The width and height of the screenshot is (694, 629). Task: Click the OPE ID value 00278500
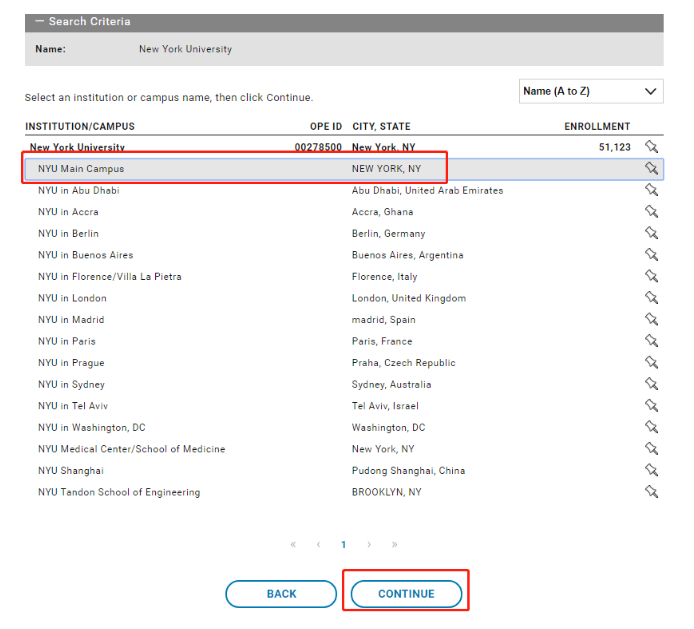click(318, 147)
